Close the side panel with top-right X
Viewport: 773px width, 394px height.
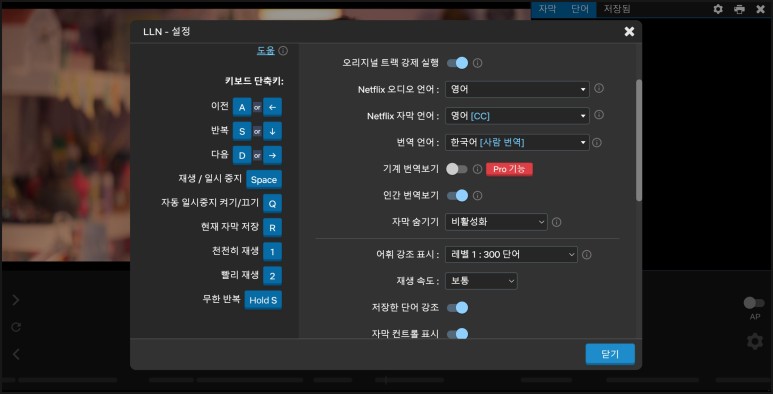pos(761,9)
